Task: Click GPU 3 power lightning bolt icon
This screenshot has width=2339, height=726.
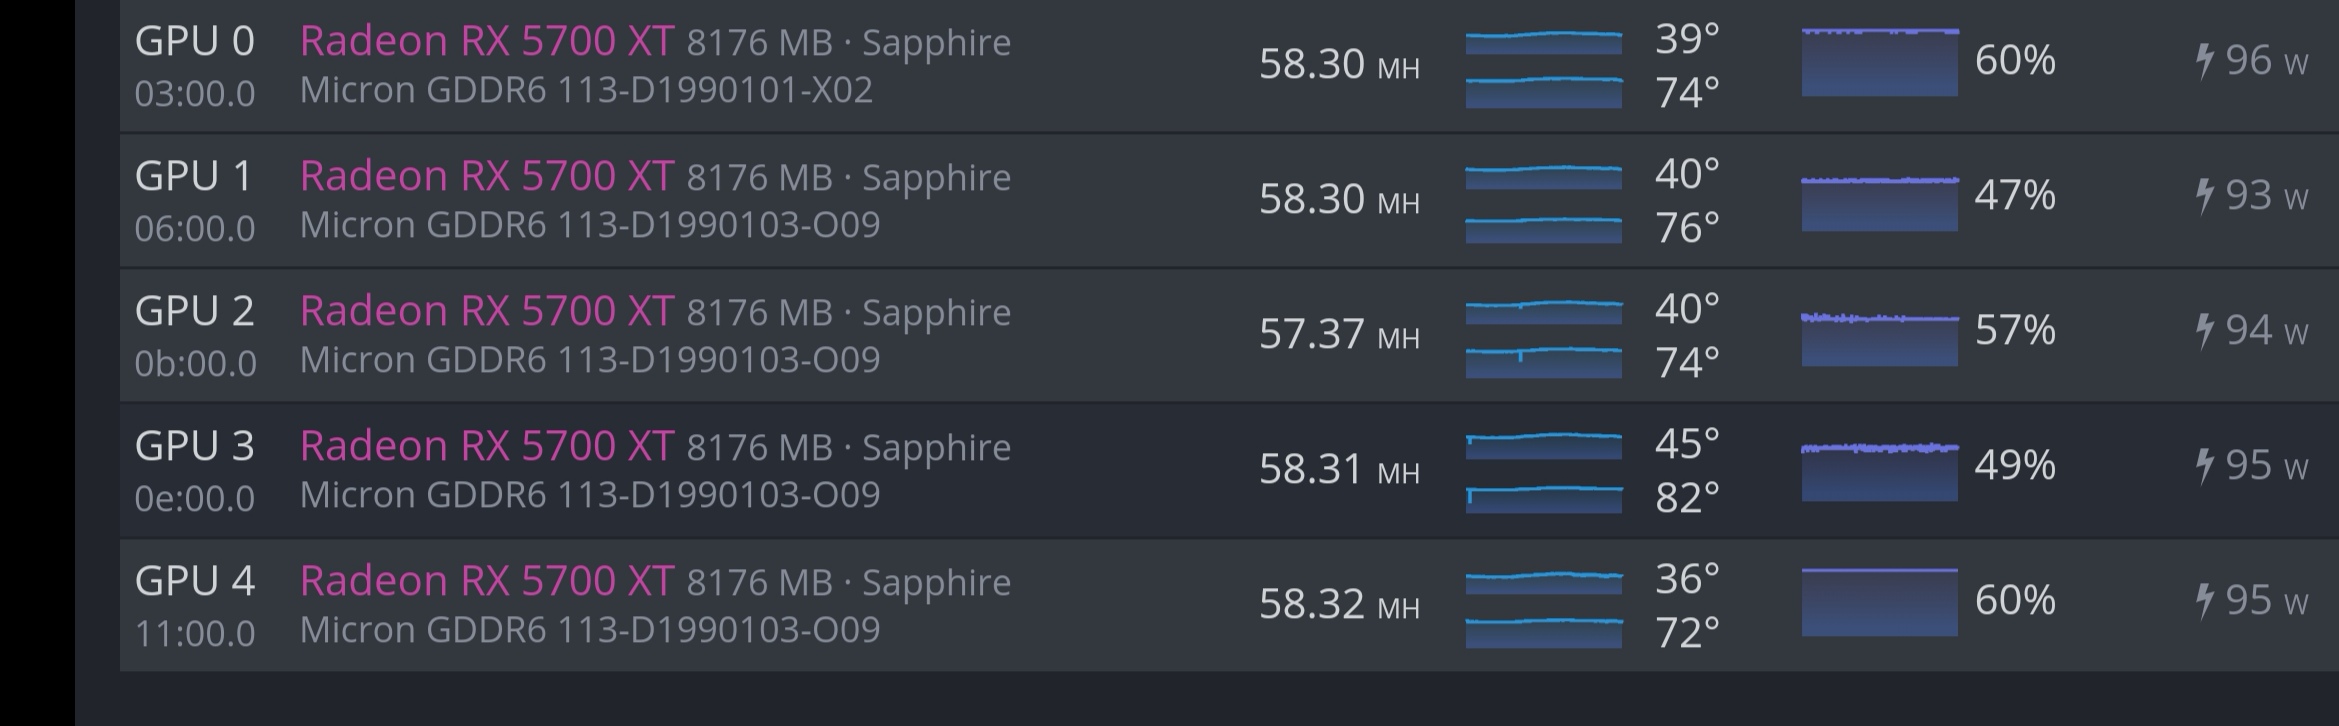Action: point(2204,466)
